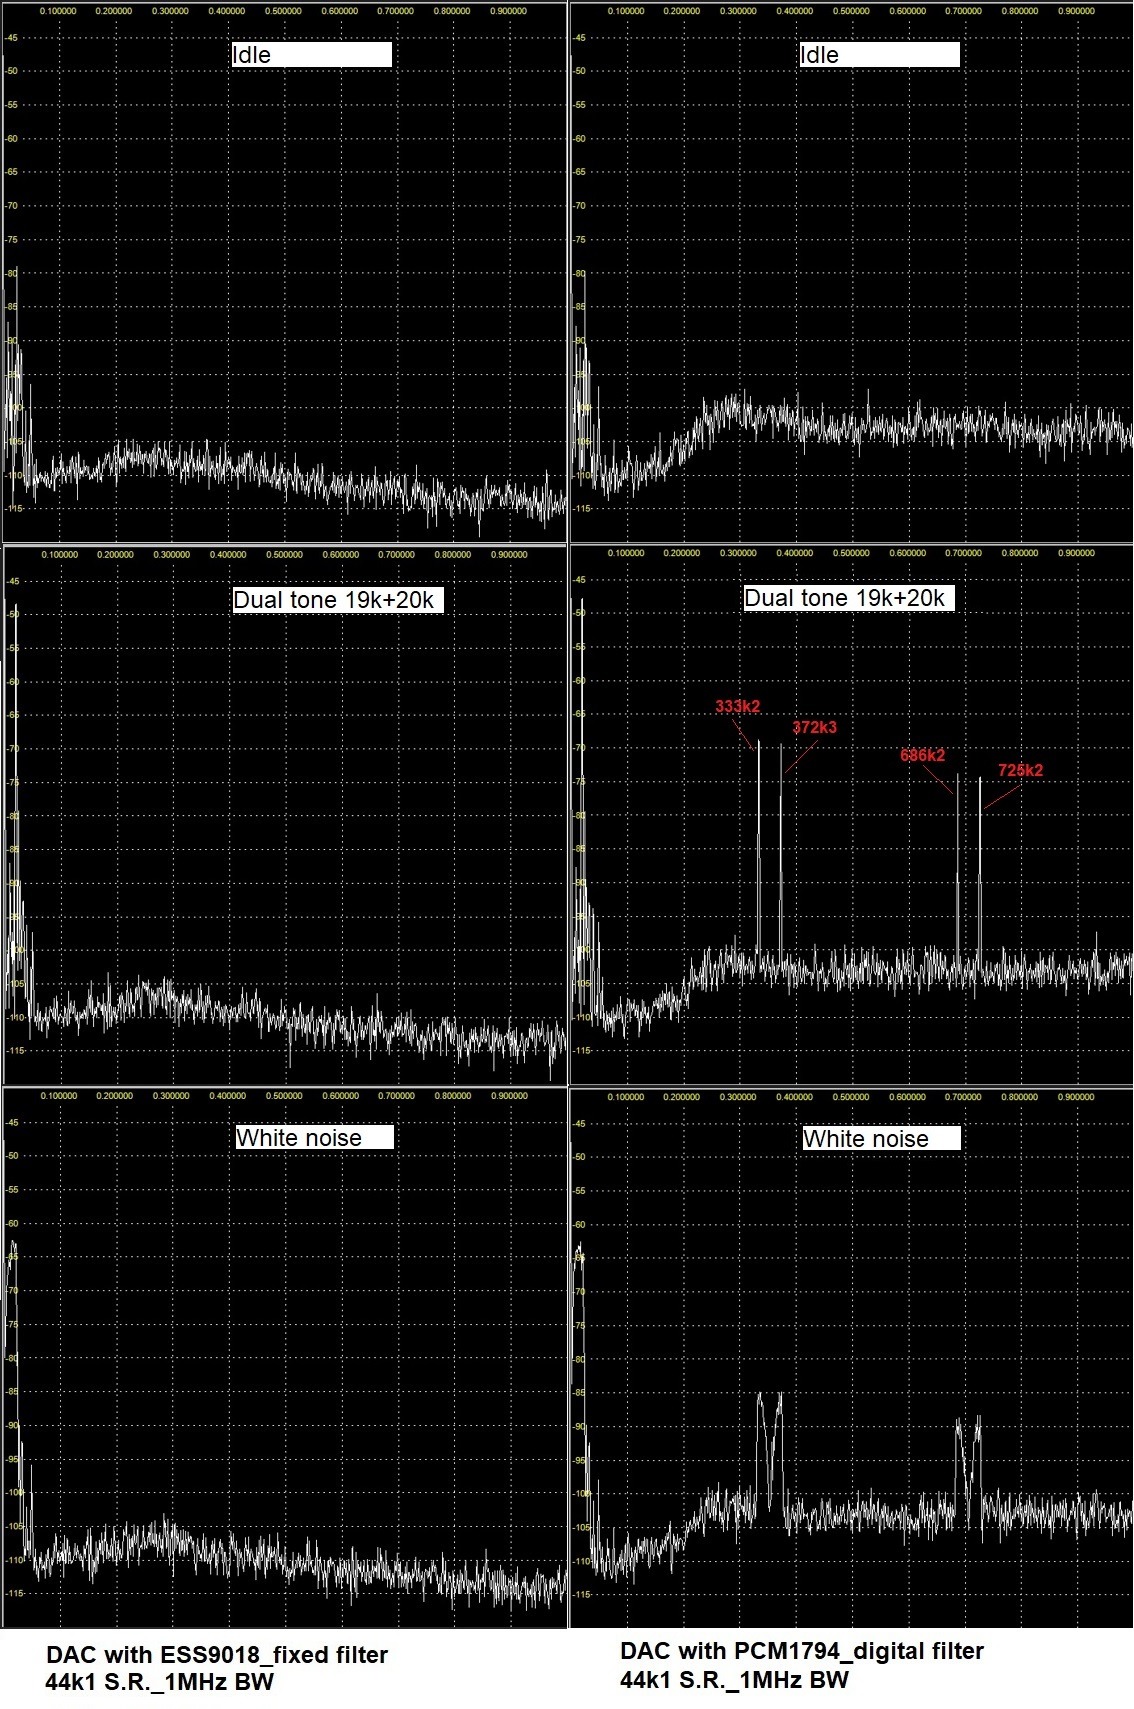Image resolution: width=1134 pixels, height=1709 pixels.
Task: Click 'Dual tone 19k+20k' label in ESS9018 column
Action: (x=337, y=600)
